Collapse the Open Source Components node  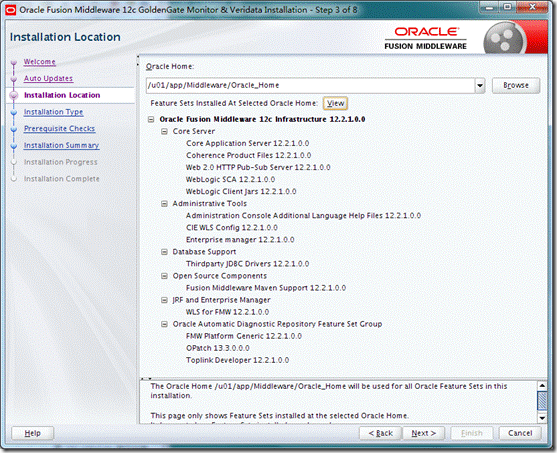(164, 276)
